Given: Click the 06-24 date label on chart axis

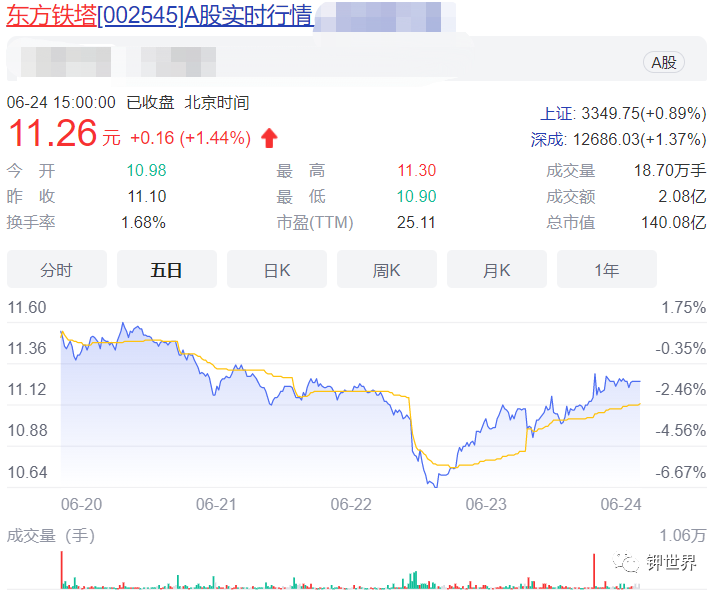Looking at the screenshot, I should click(x=621, y=504).
